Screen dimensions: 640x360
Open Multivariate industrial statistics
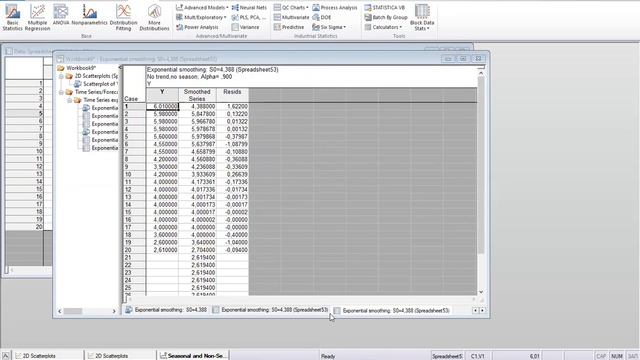pos(291,17)
